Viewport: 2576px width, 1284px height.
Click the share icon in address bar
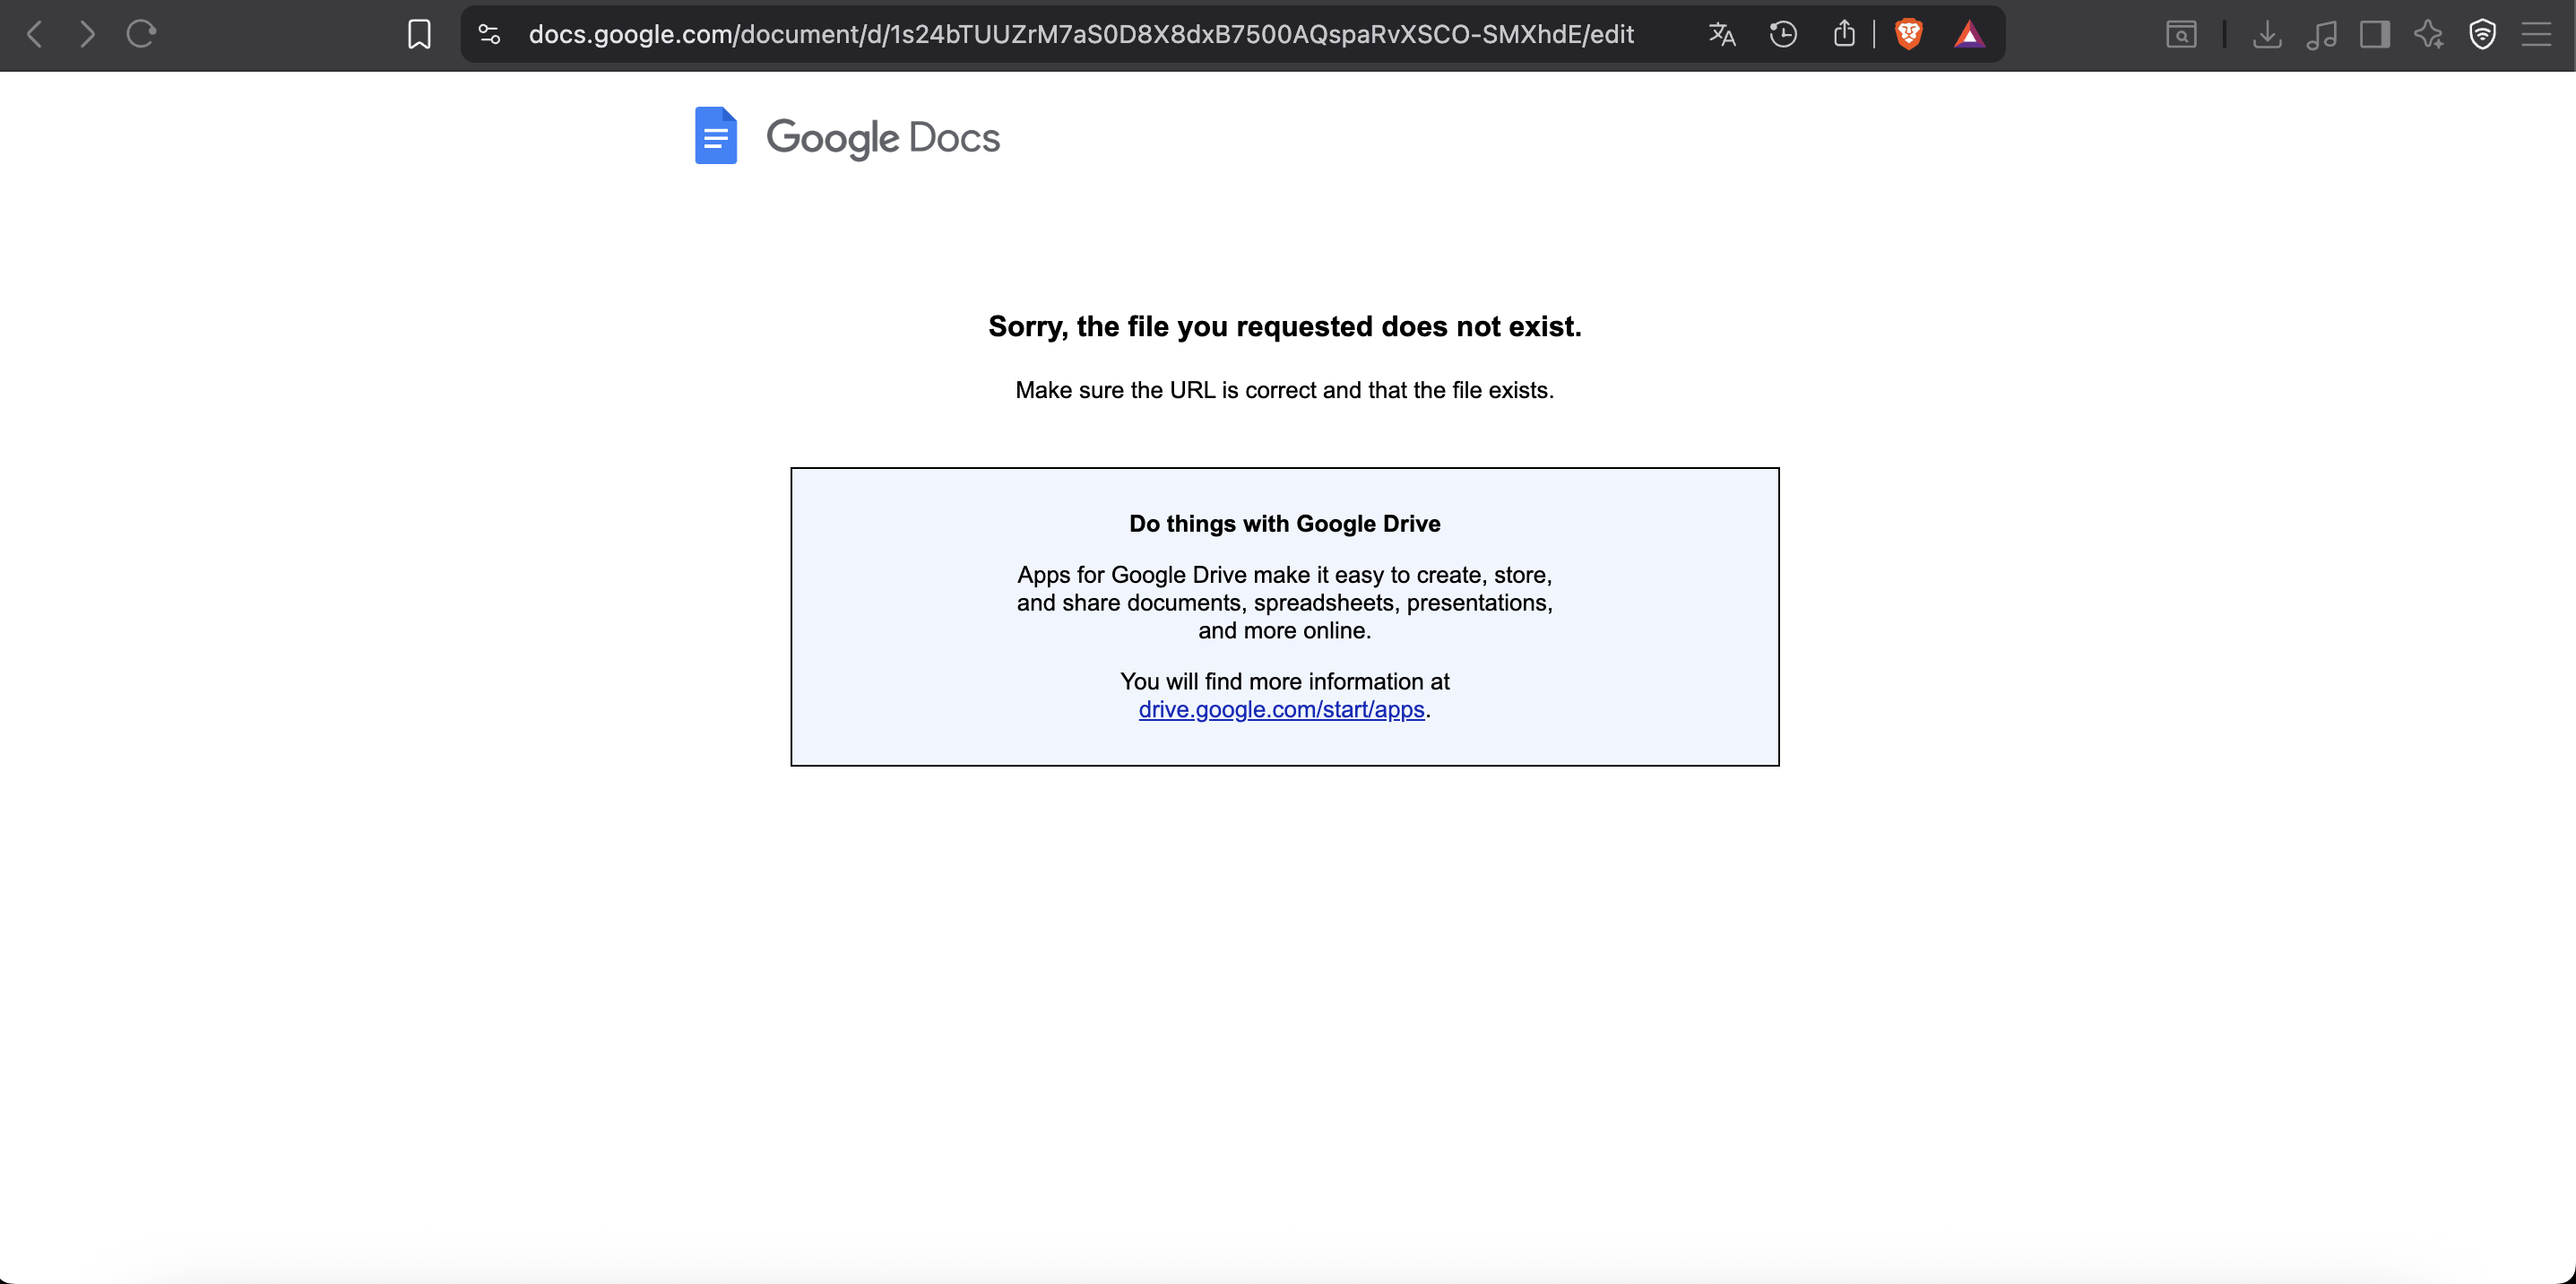point(1844,34)
